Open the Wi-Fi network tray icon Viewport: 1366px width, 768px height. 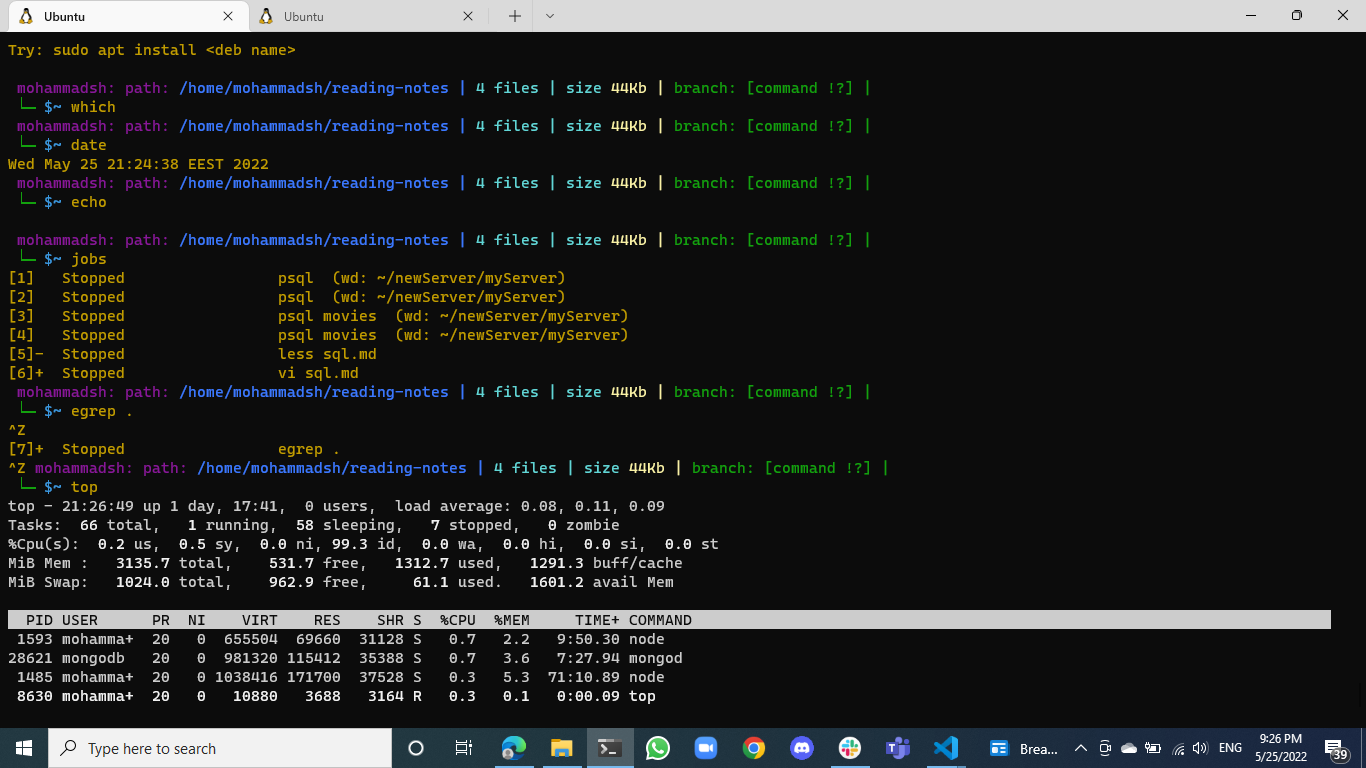click(1178, 748)
